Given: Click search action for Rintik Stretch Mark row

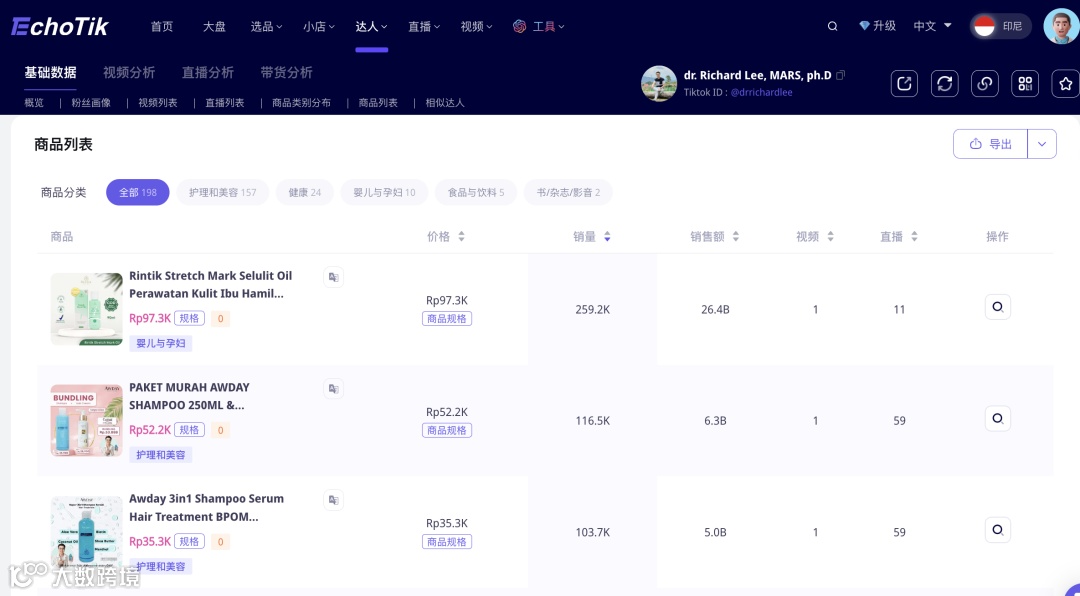Looking at the screenshot, I should point(997,307).
